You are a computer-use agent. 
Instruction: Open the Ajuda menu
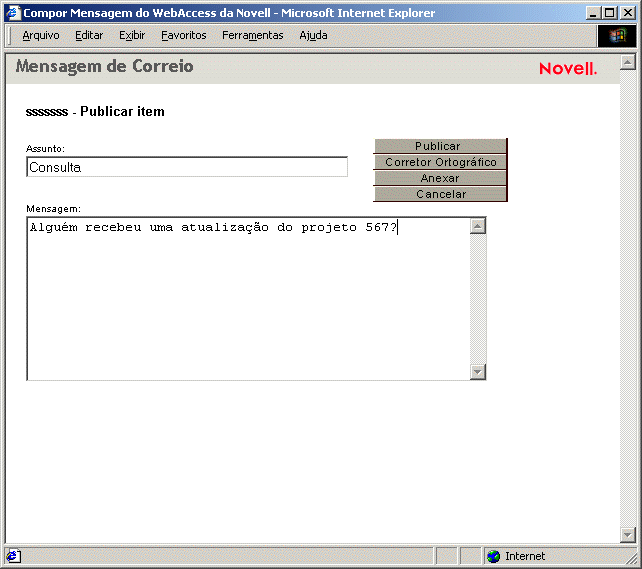[313, 36]
